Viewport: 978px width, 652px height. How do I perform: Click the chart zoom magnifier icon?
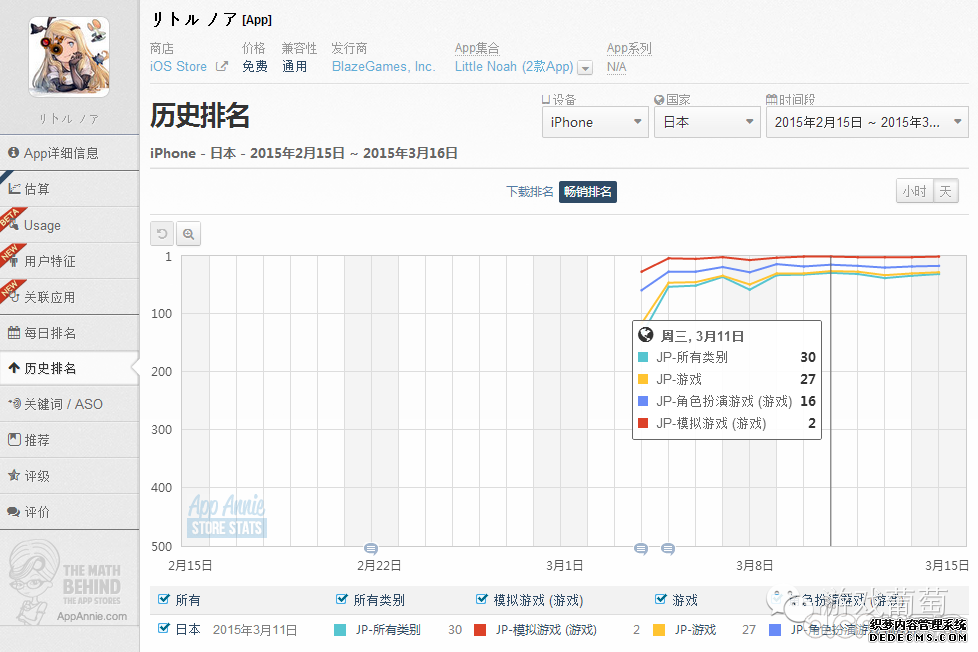pyautogui.click(x=188, y=234)
